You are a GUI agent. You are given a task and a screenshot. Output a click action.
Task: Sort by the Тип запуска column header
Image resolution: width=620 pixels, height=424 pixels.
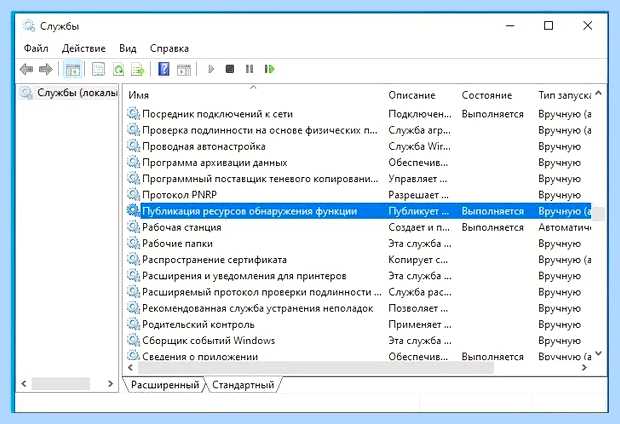(564, 95)
